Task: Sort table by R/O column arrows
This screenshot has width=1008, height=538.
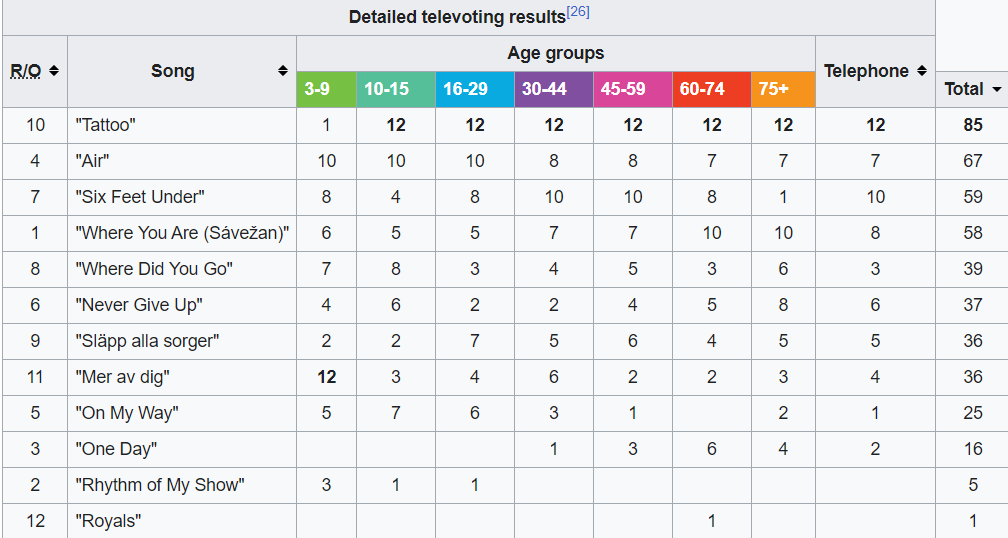Action: point(54,71)
